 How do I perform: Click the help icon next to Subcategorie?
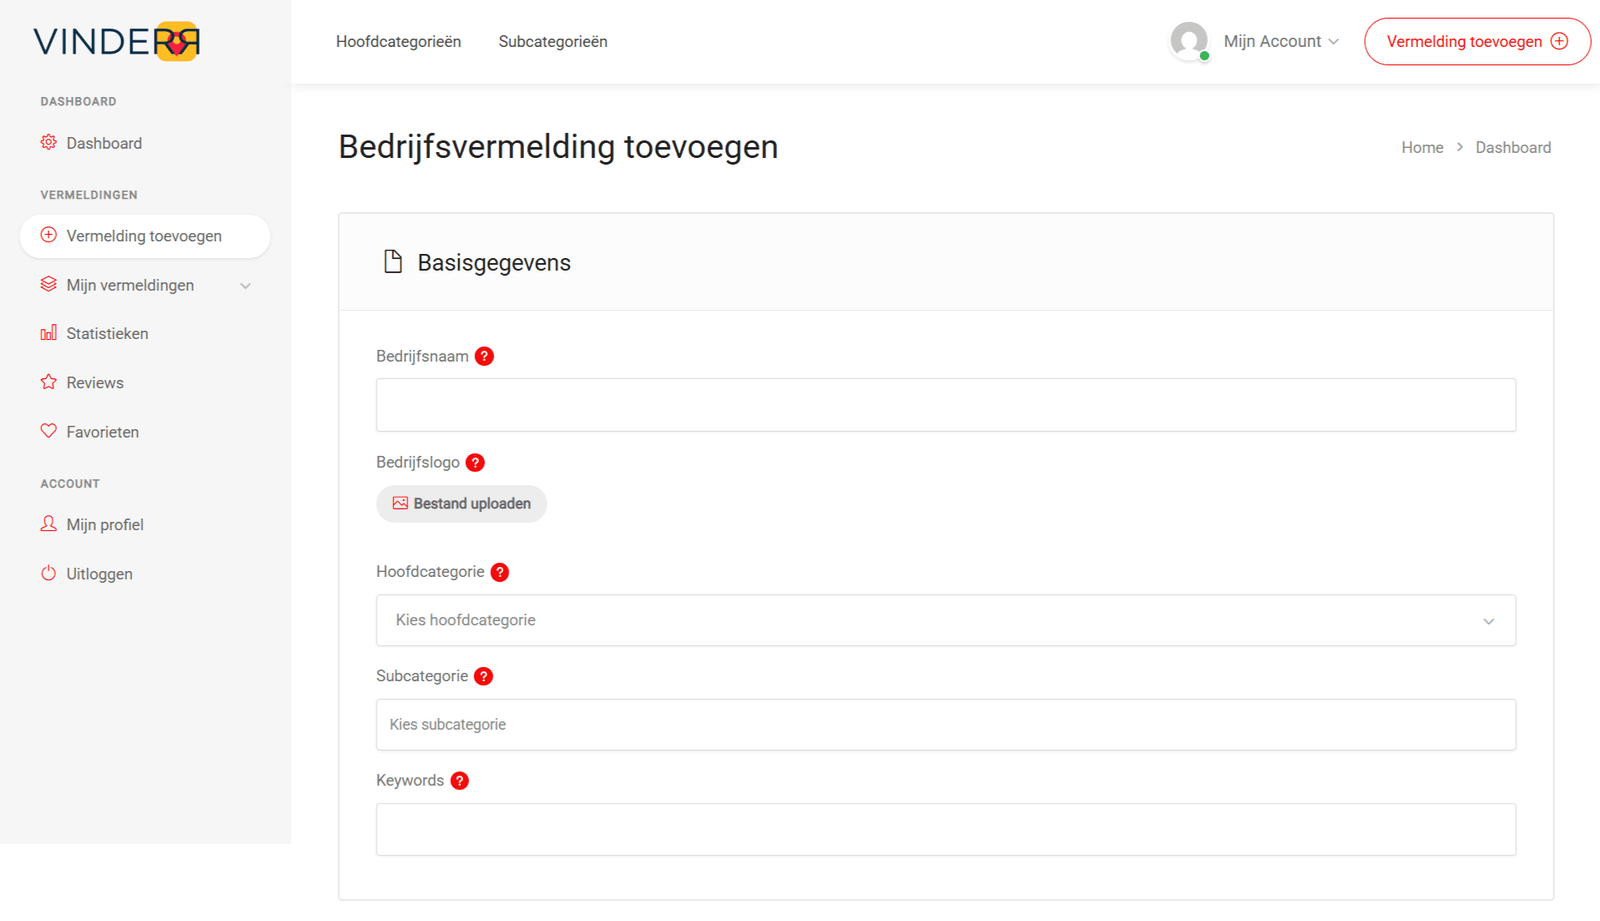tap(483, 676)
